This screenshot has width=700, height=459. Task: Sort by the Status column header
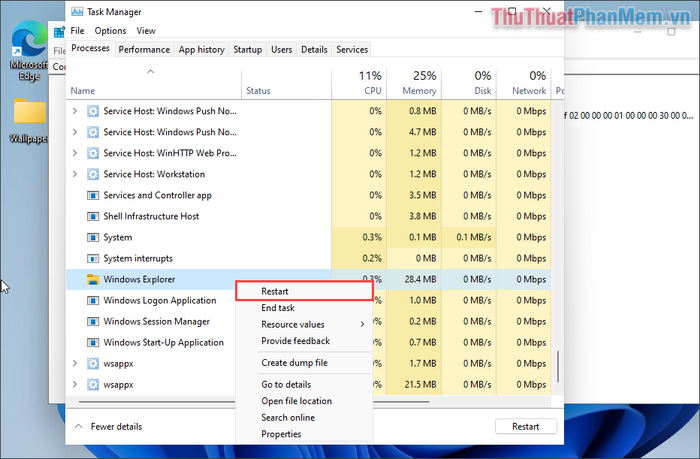point(287,83)
